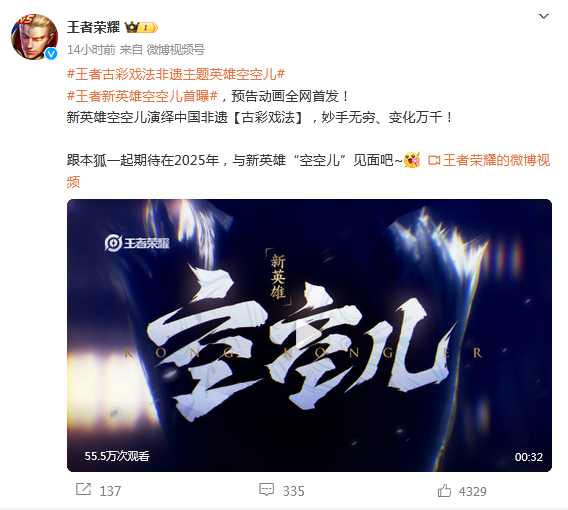Click the flower face emoji

tap(412, 160)
